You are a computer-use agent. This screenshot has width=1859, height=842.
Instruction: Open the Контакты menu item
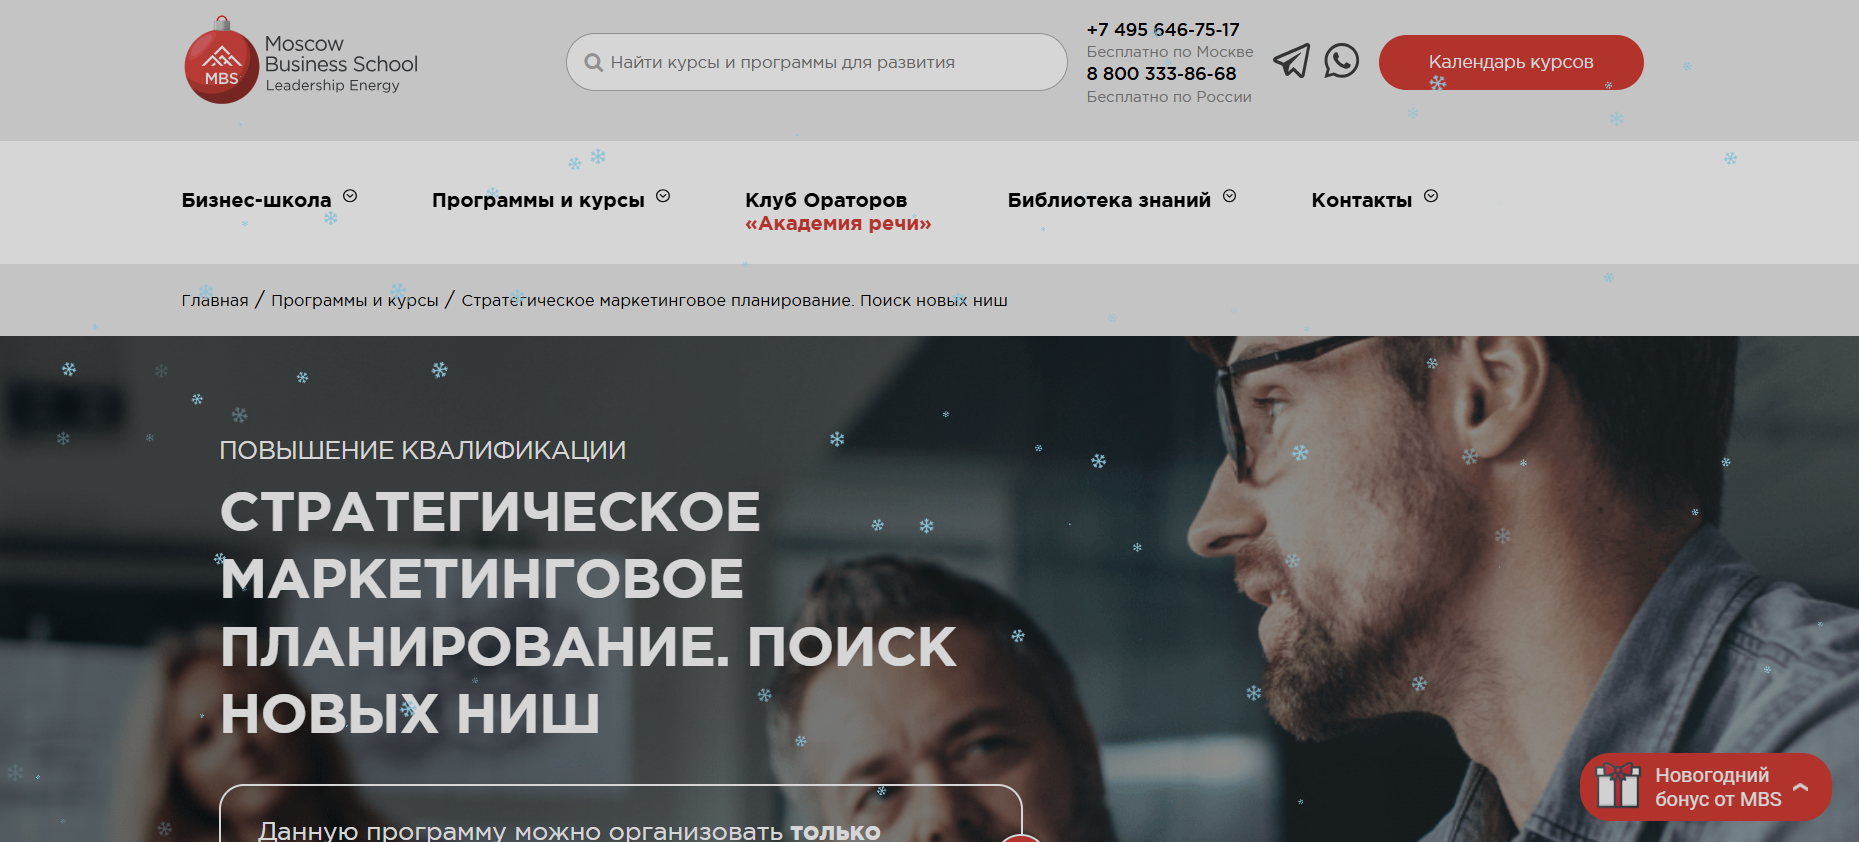(x=1362, y=200)
